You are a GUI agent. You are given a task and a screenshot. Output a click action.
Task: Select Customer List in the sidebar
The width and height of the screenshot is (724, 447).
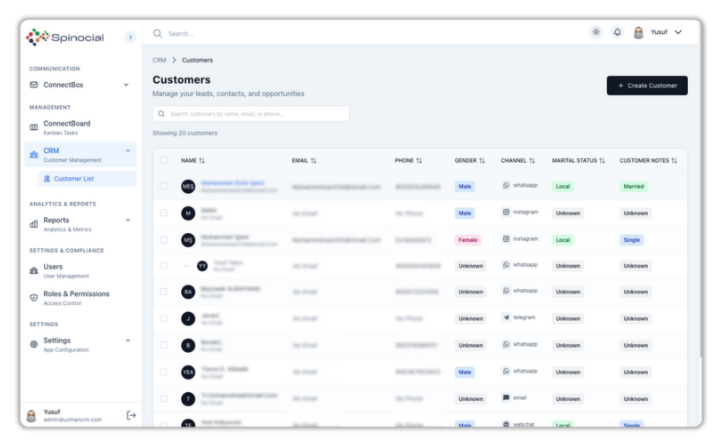coord(80,179)
